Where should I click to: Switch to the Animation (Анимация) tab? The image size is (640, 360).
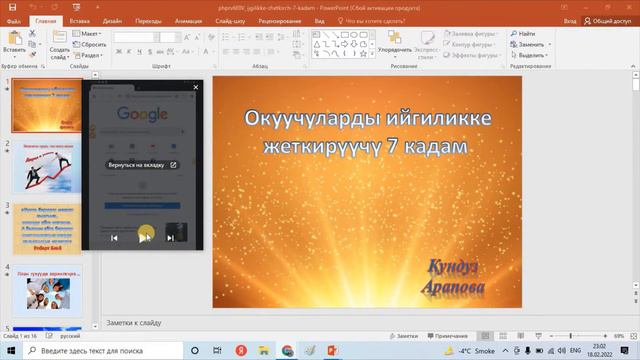[188, 21]
